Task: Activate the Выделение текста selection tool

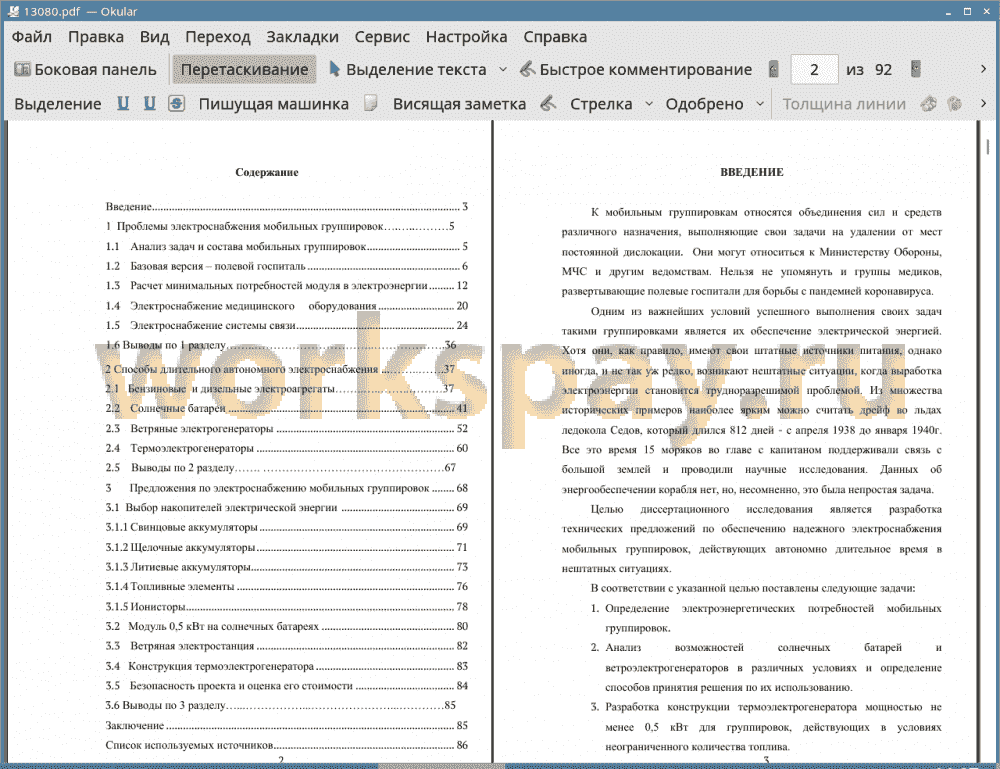Action: [408, 70]
